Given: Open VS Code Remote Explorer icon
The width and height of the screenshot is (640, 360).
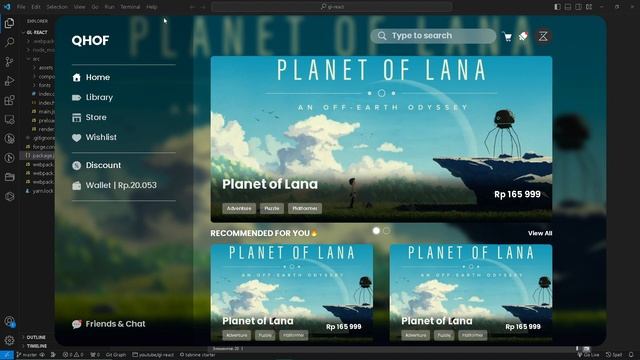Looking at the screenshot, I should tap(9, 119).
